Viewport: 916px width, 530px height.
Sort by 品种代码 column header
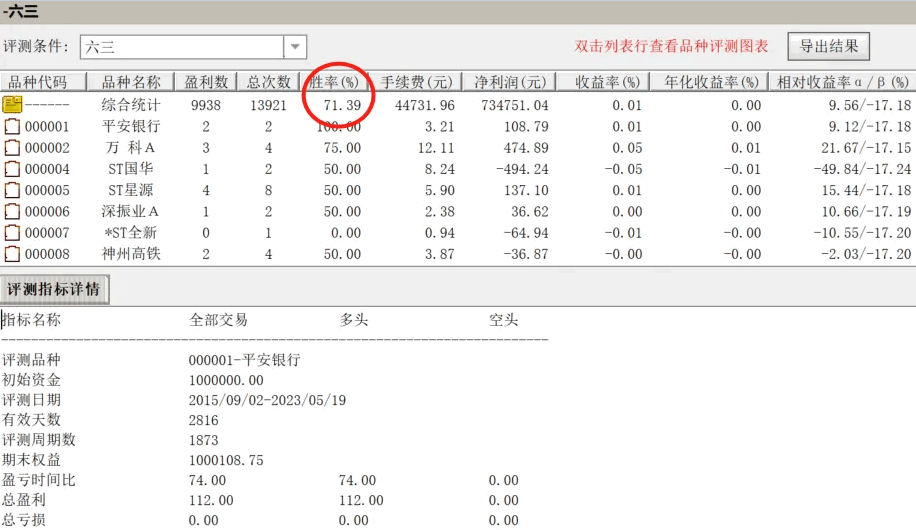[x=43, y=82]
